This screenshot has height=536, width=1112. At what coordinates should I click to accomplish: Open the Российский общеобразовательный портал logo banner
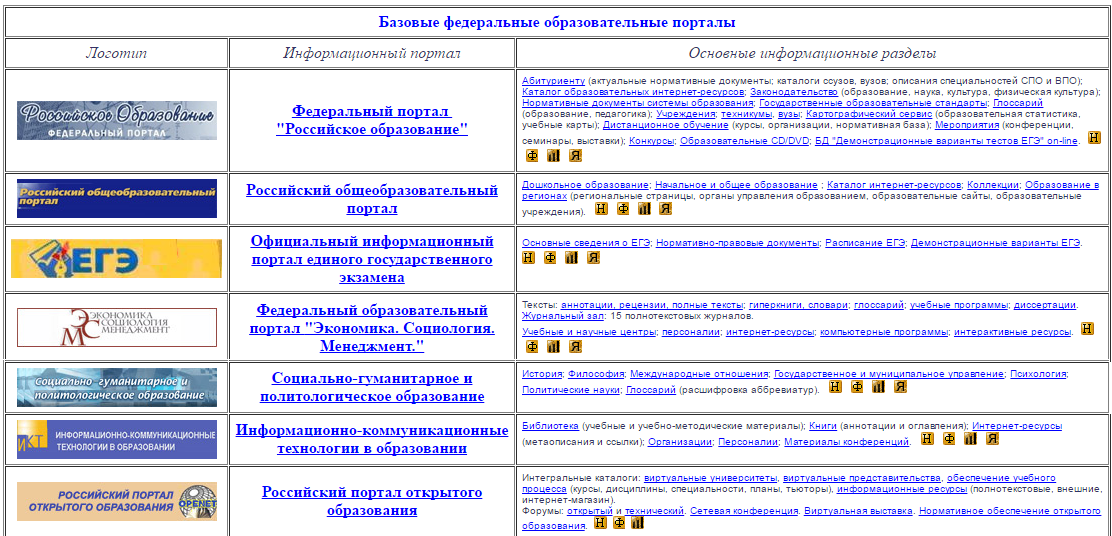tap(117, 199)
